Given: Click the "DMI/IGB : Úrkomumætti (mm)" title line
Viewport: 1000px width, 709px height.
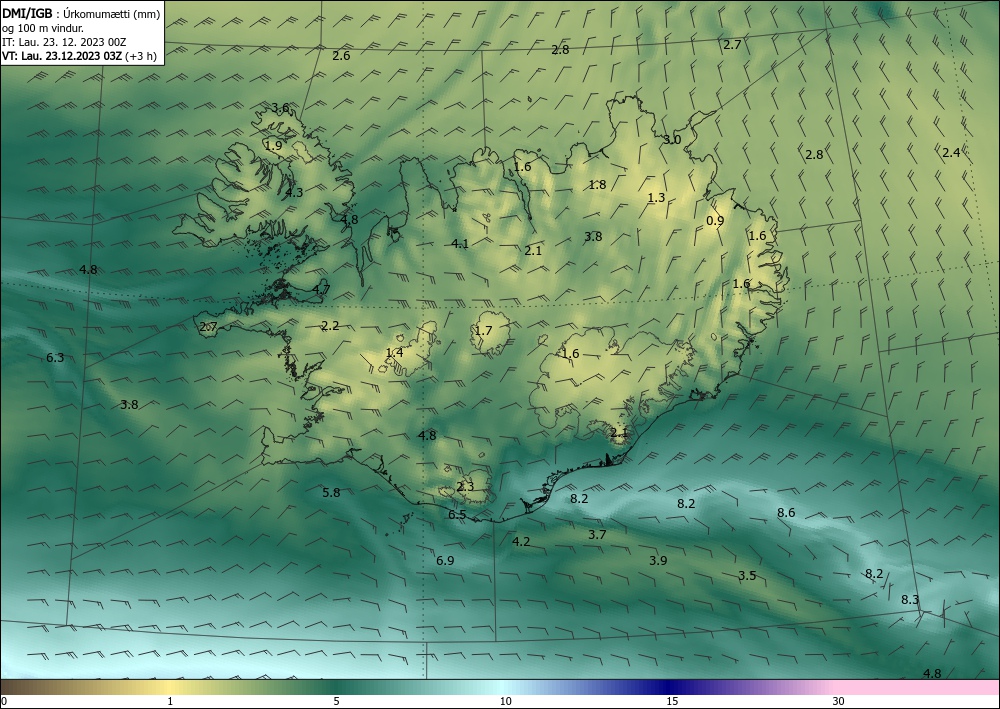Looking at the screenshot, I should pyautogui.click(x=81, y=13).
